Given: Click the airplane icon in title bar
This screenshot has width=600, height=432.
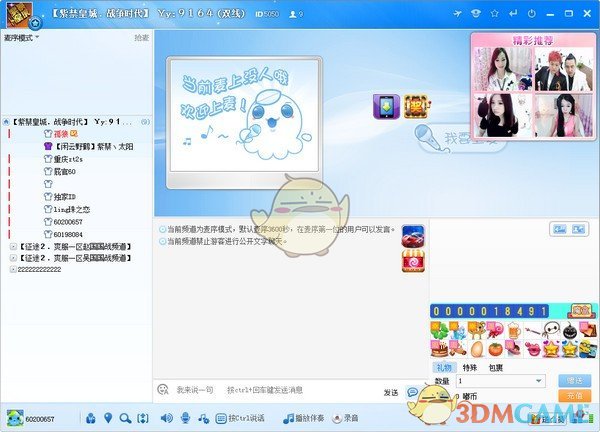Looking at the screenshot, I should pyautogui.click(x=457, y=14).
